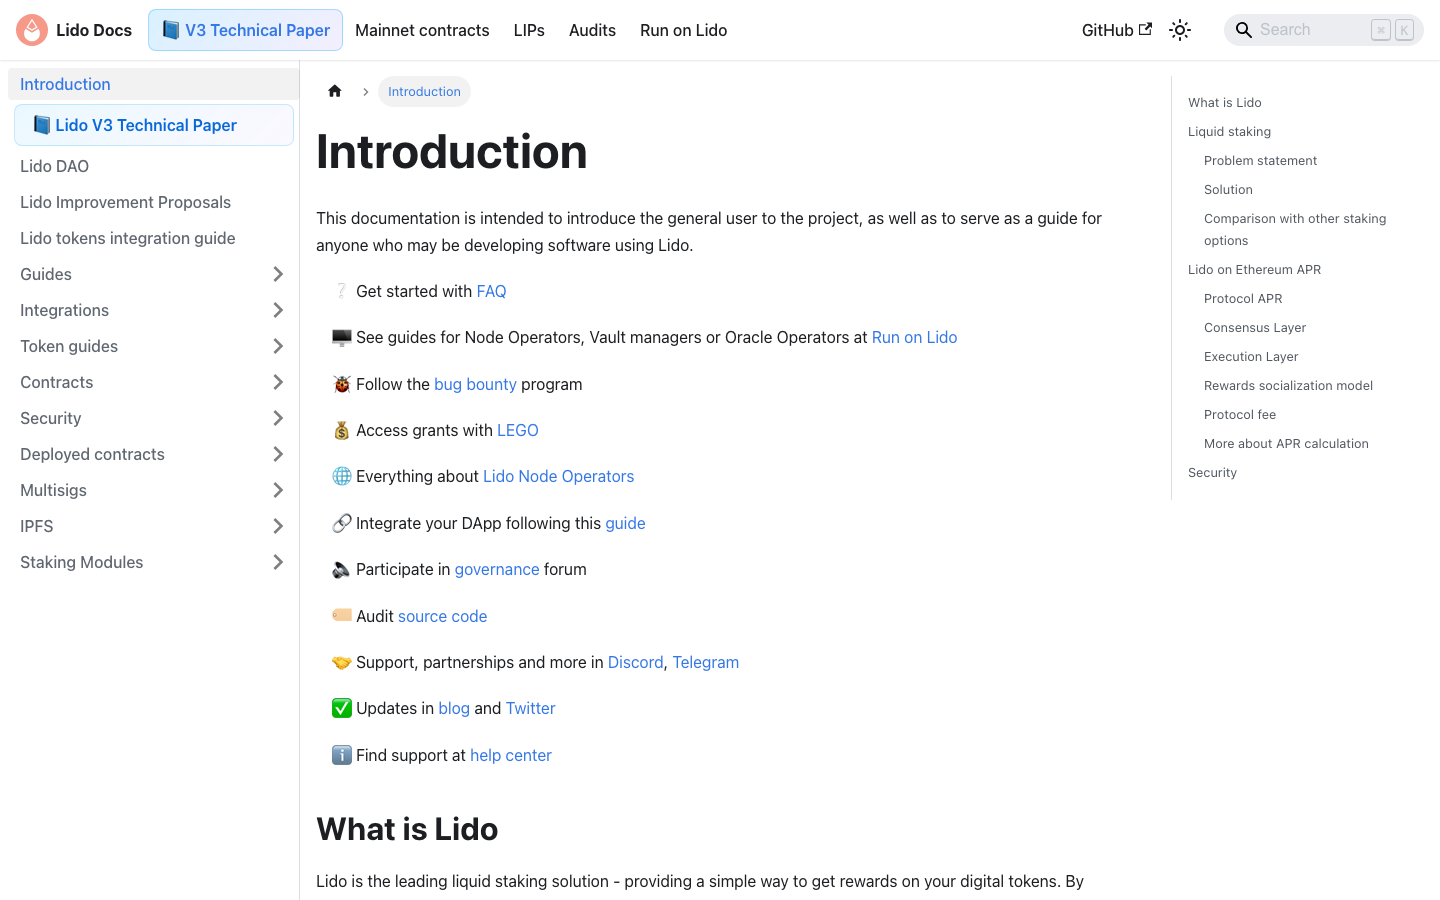Click the info icon before Find support
The height and width of the screenshot is (900, 1440).
[341, 754]
